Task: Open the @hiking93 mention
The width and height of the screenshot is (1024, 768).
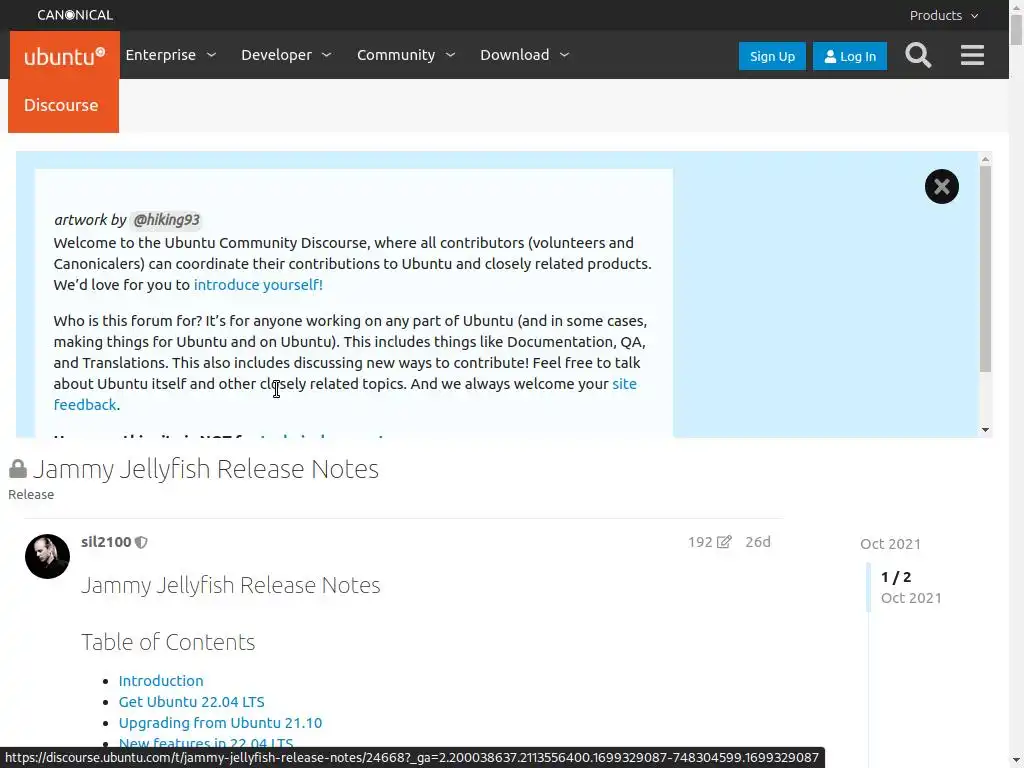Action: click(x=166, y=220)
